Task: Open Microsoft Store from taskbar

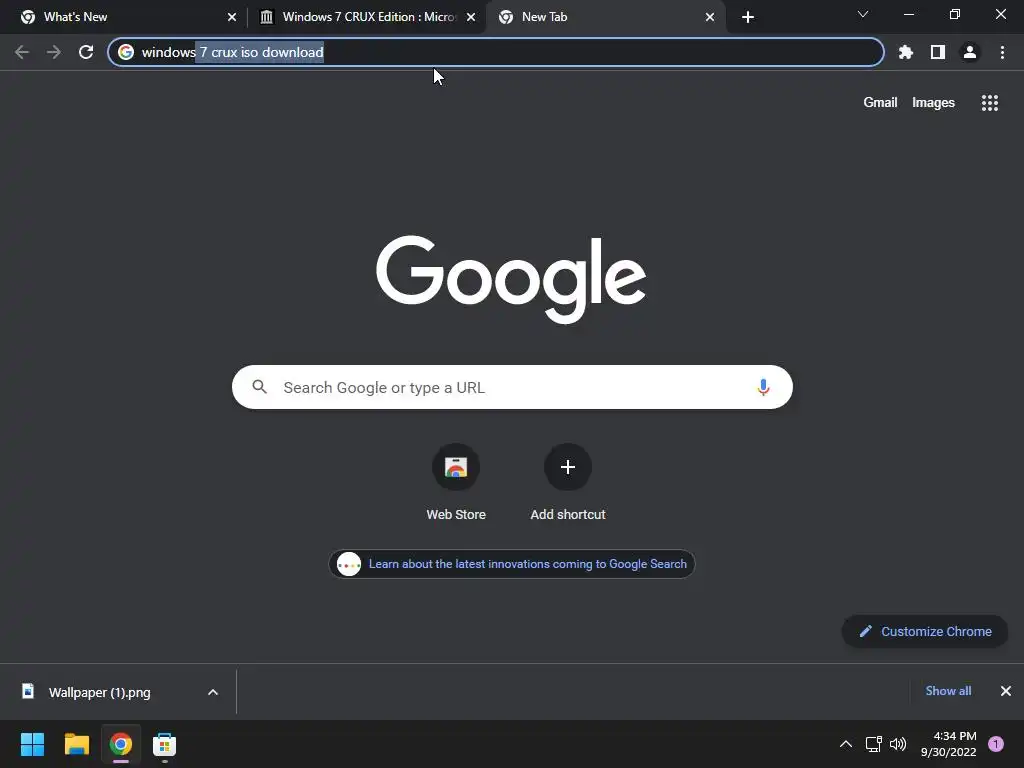Action: point(165,744)
